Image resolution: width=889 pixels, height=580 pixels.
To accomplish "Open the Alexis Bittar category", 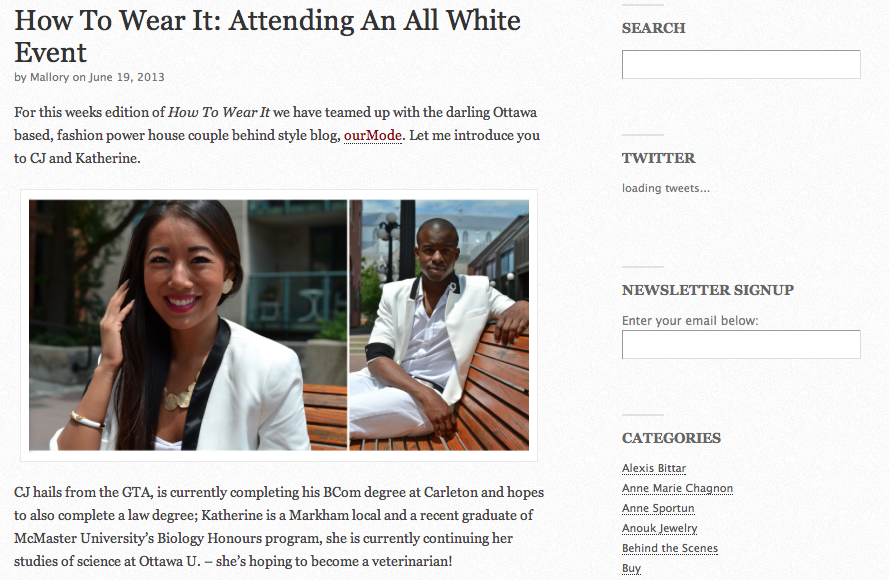I will (x=654, y=468).
